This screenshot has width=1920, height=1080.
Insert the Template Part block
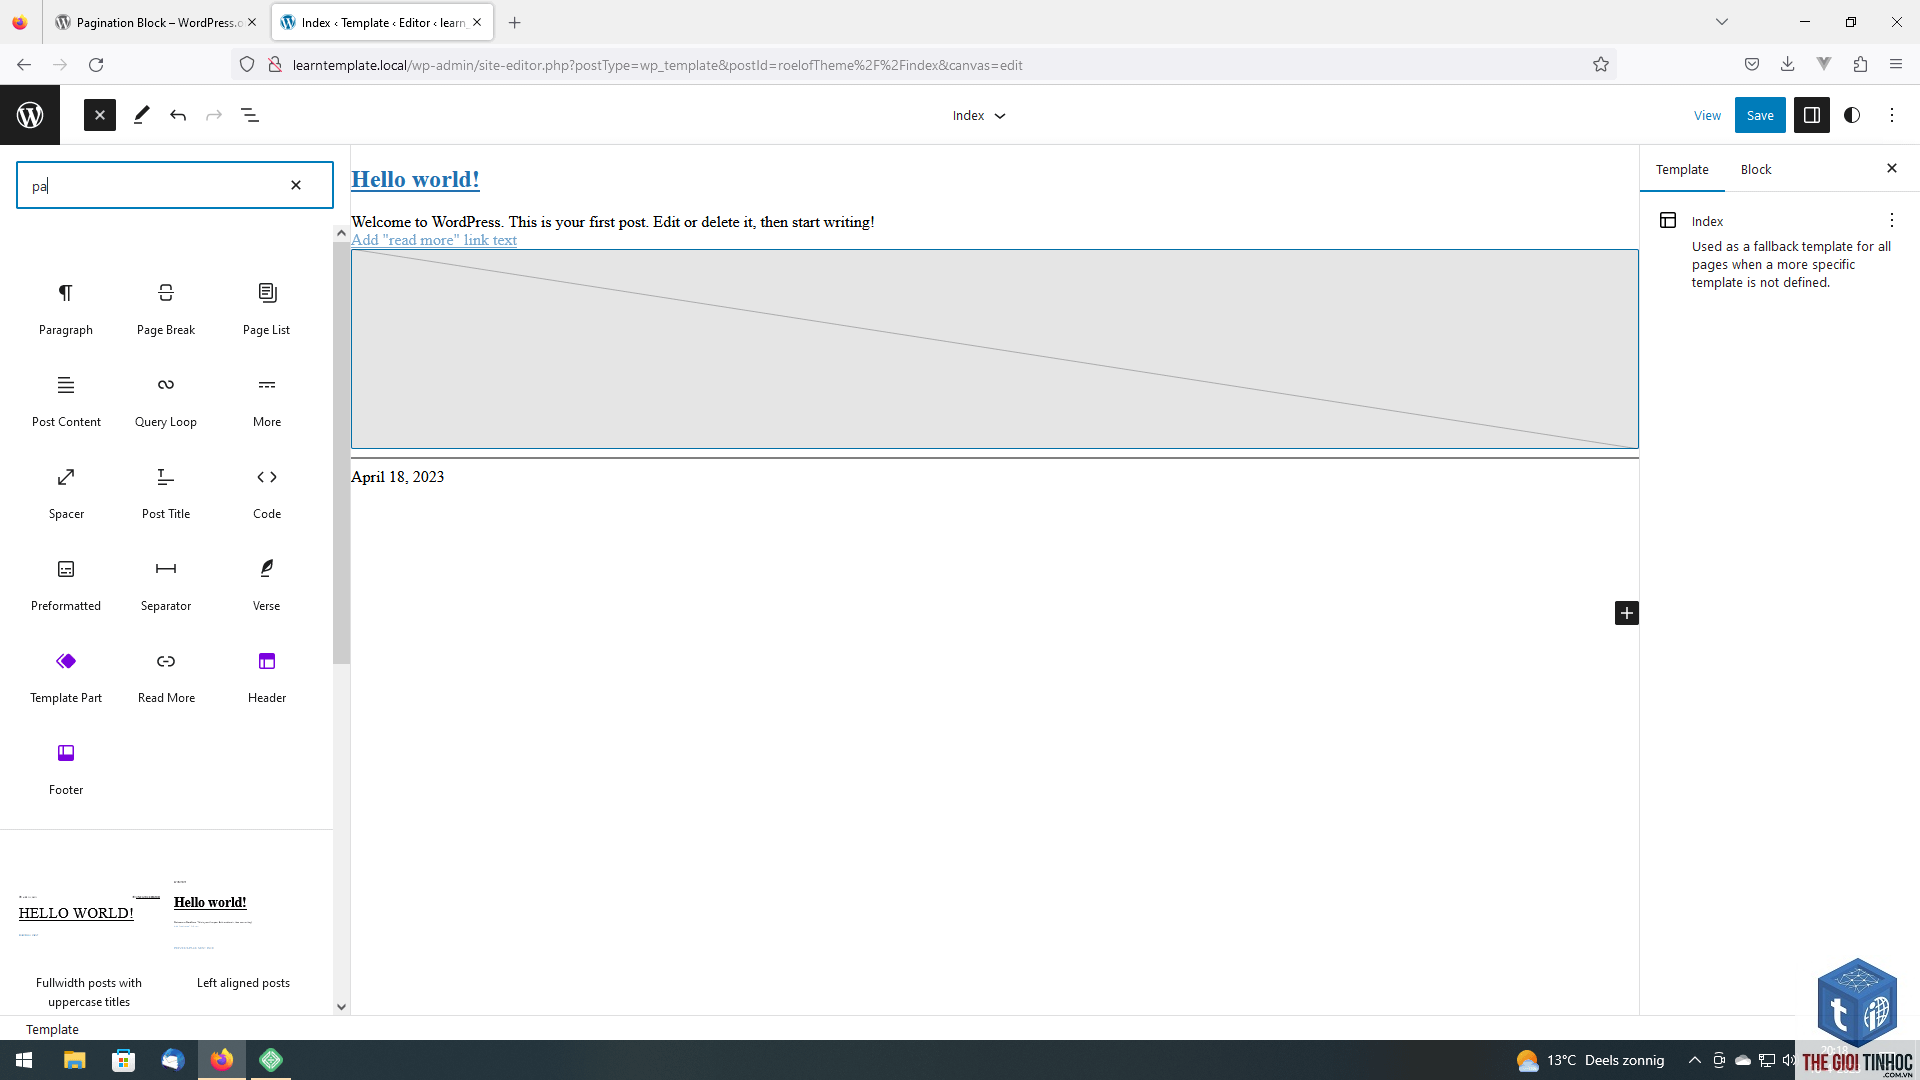point(66,676)
